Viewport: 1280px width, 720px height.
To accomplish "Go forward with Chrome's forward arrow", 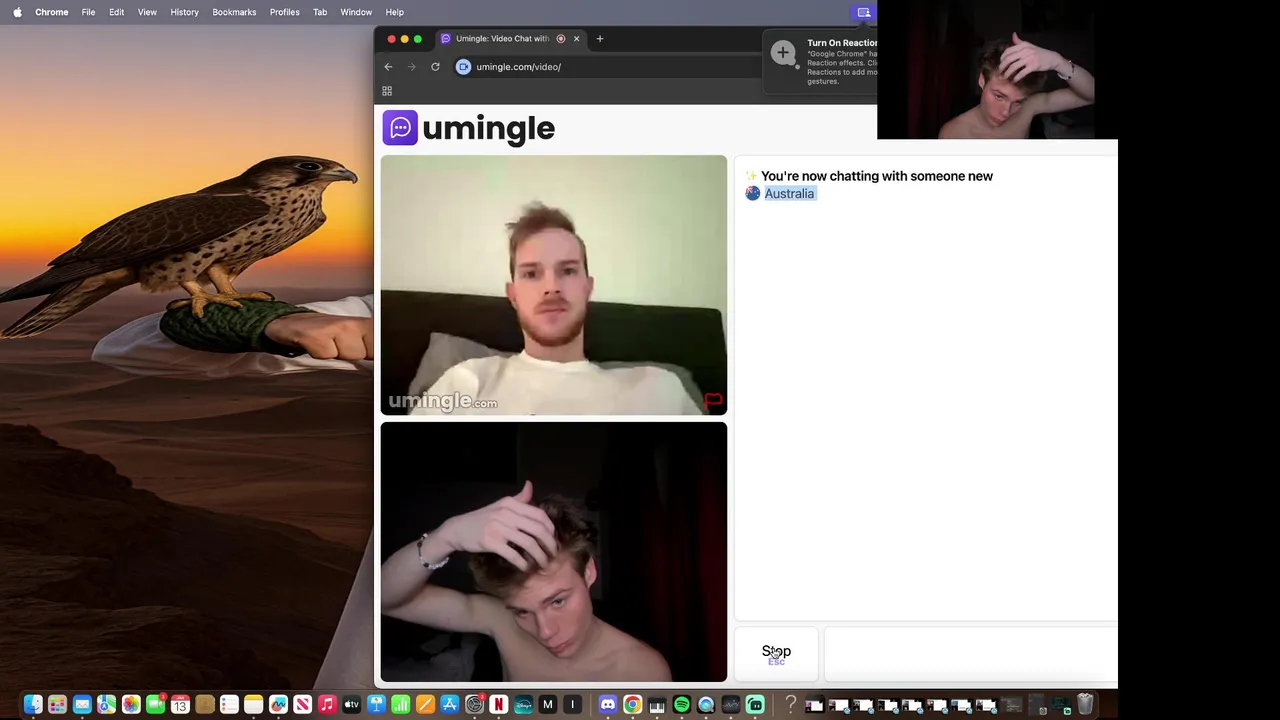I will [411, 67].
